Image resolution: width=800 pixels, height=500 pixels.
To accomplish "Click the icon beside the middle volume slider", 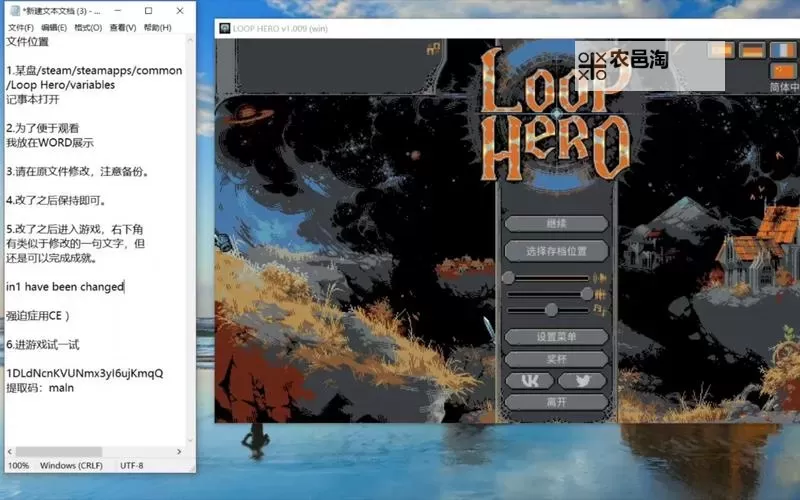I will pos(601,294).
